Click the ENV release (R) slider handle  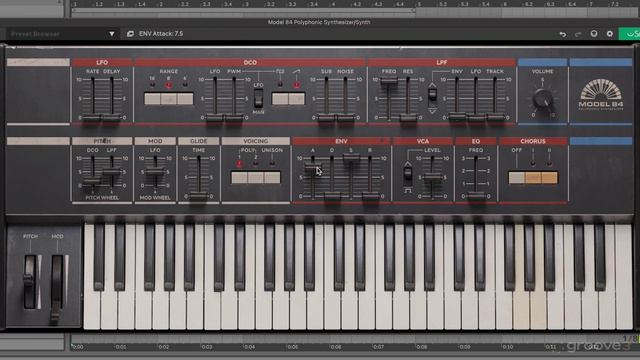(370, 196)
